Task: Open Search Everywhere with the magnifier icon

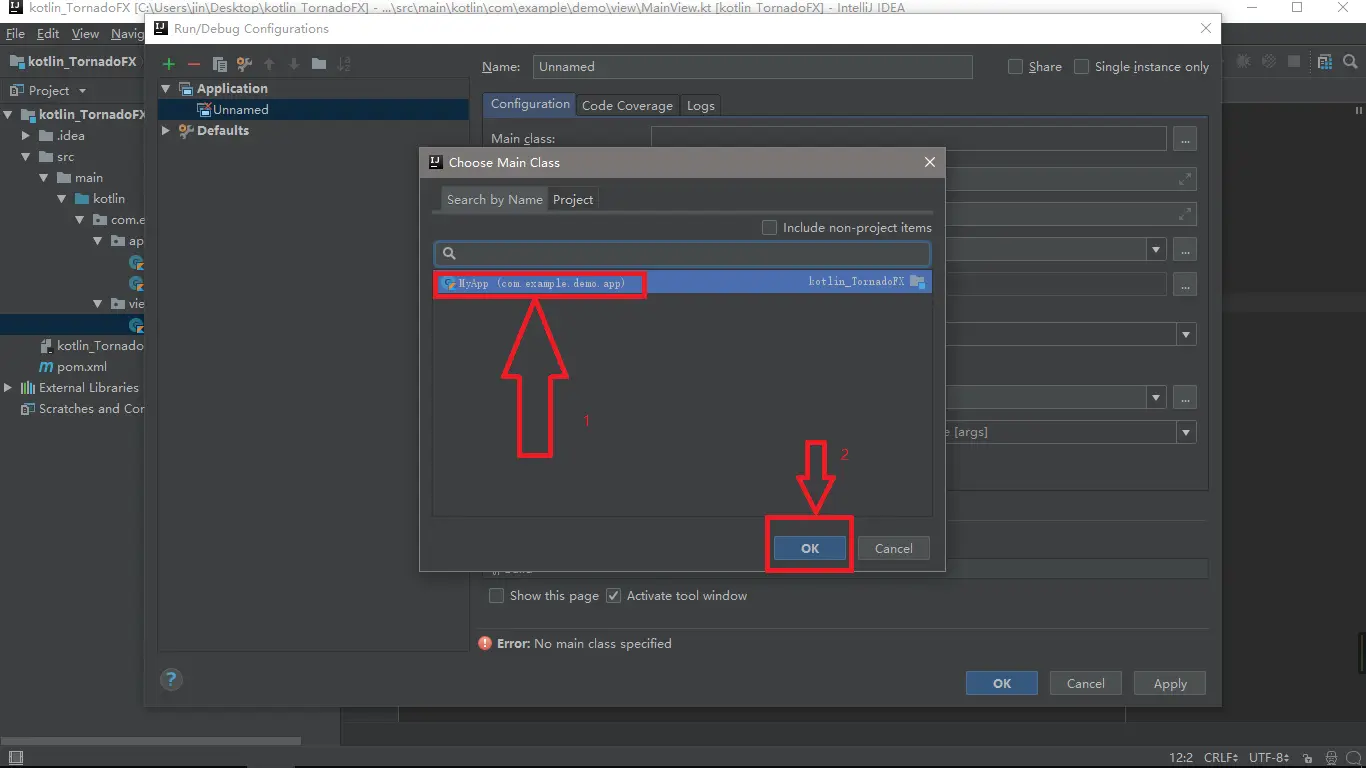Action: pos(1350,61)
